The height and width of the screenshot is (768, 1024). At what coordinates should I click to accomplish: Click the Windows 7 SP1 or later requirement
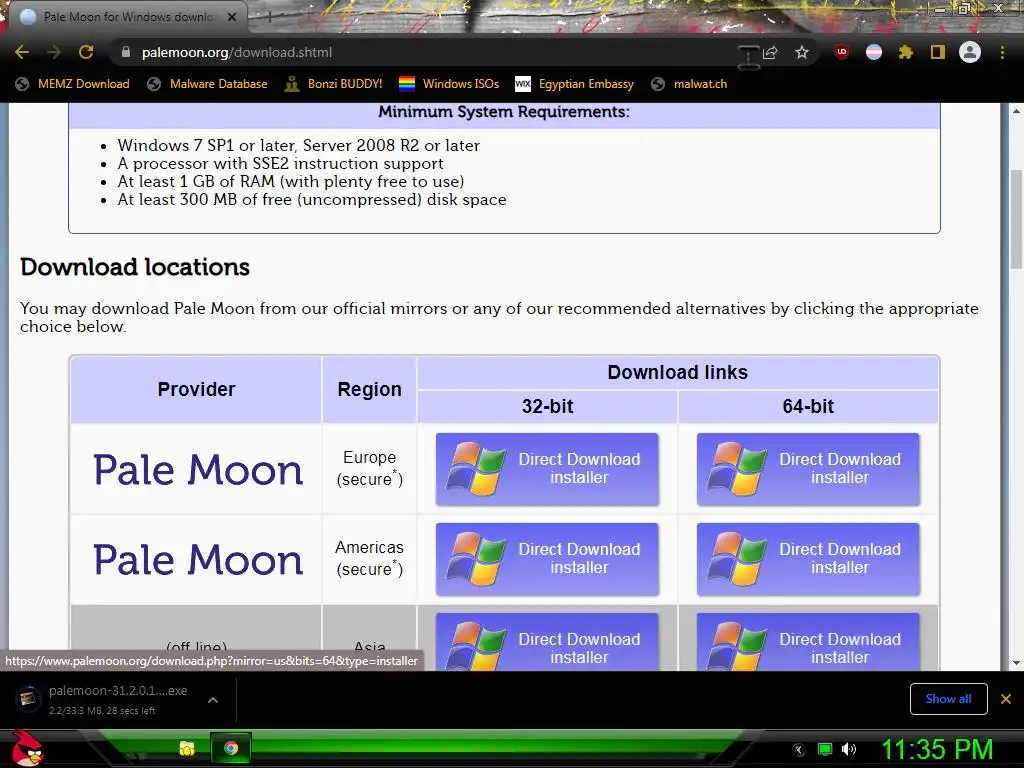coord(298,145)
